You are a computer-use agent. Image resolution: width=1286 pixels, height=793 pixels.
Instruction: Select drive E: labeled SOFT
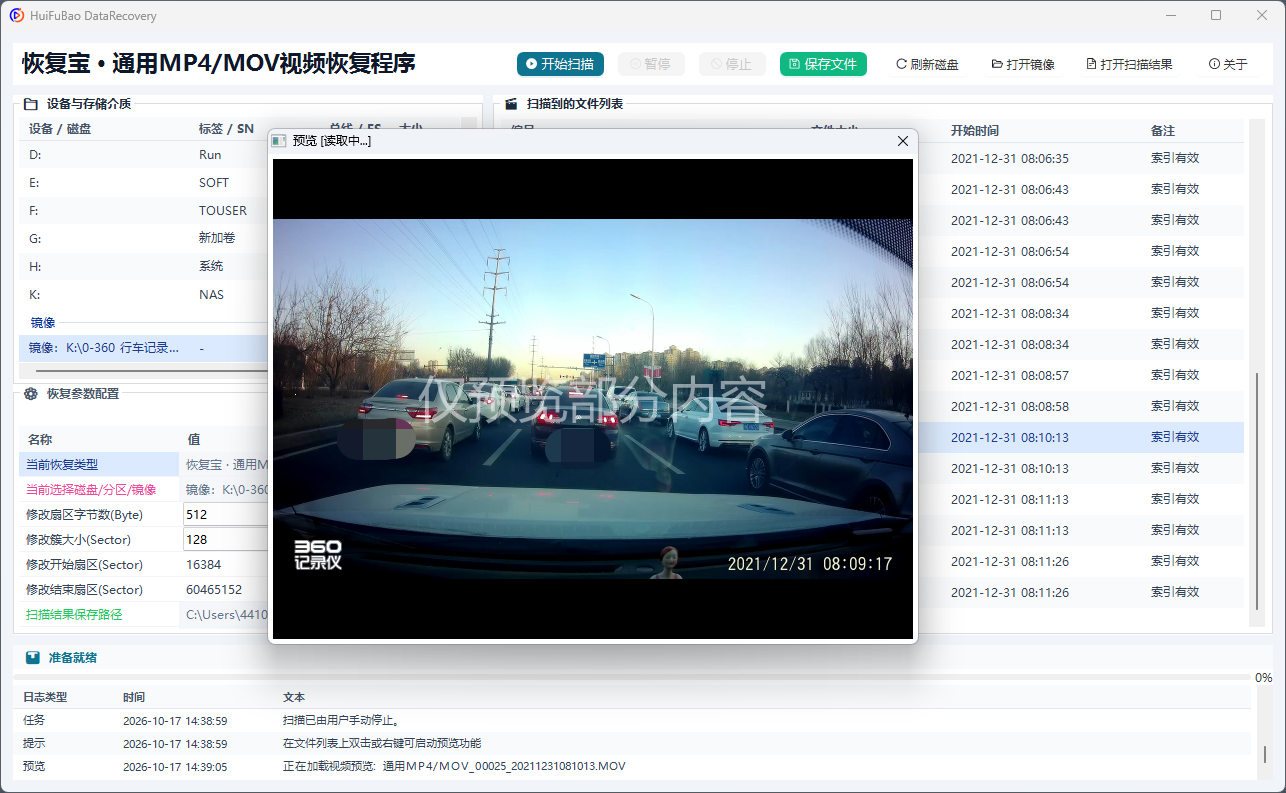[143, 183]
